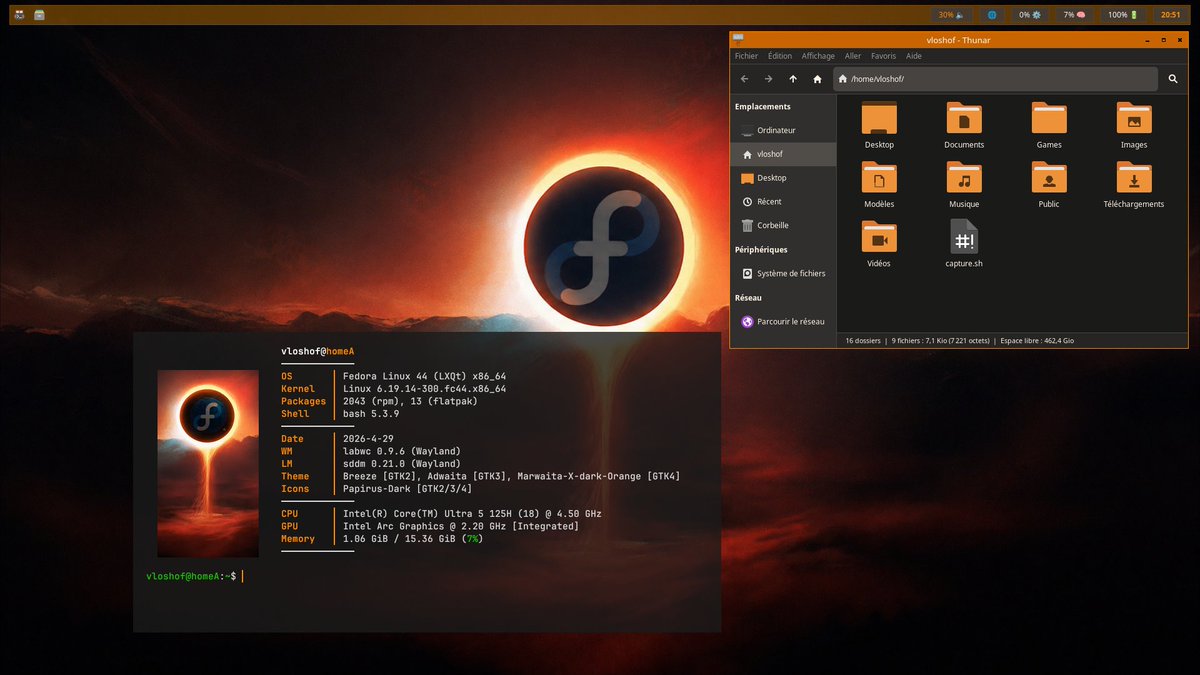The image size is (1200, 675).
Task: Click "labwc 0.9.6 (Wayland)" in terminal
Action: click(402, 451)
